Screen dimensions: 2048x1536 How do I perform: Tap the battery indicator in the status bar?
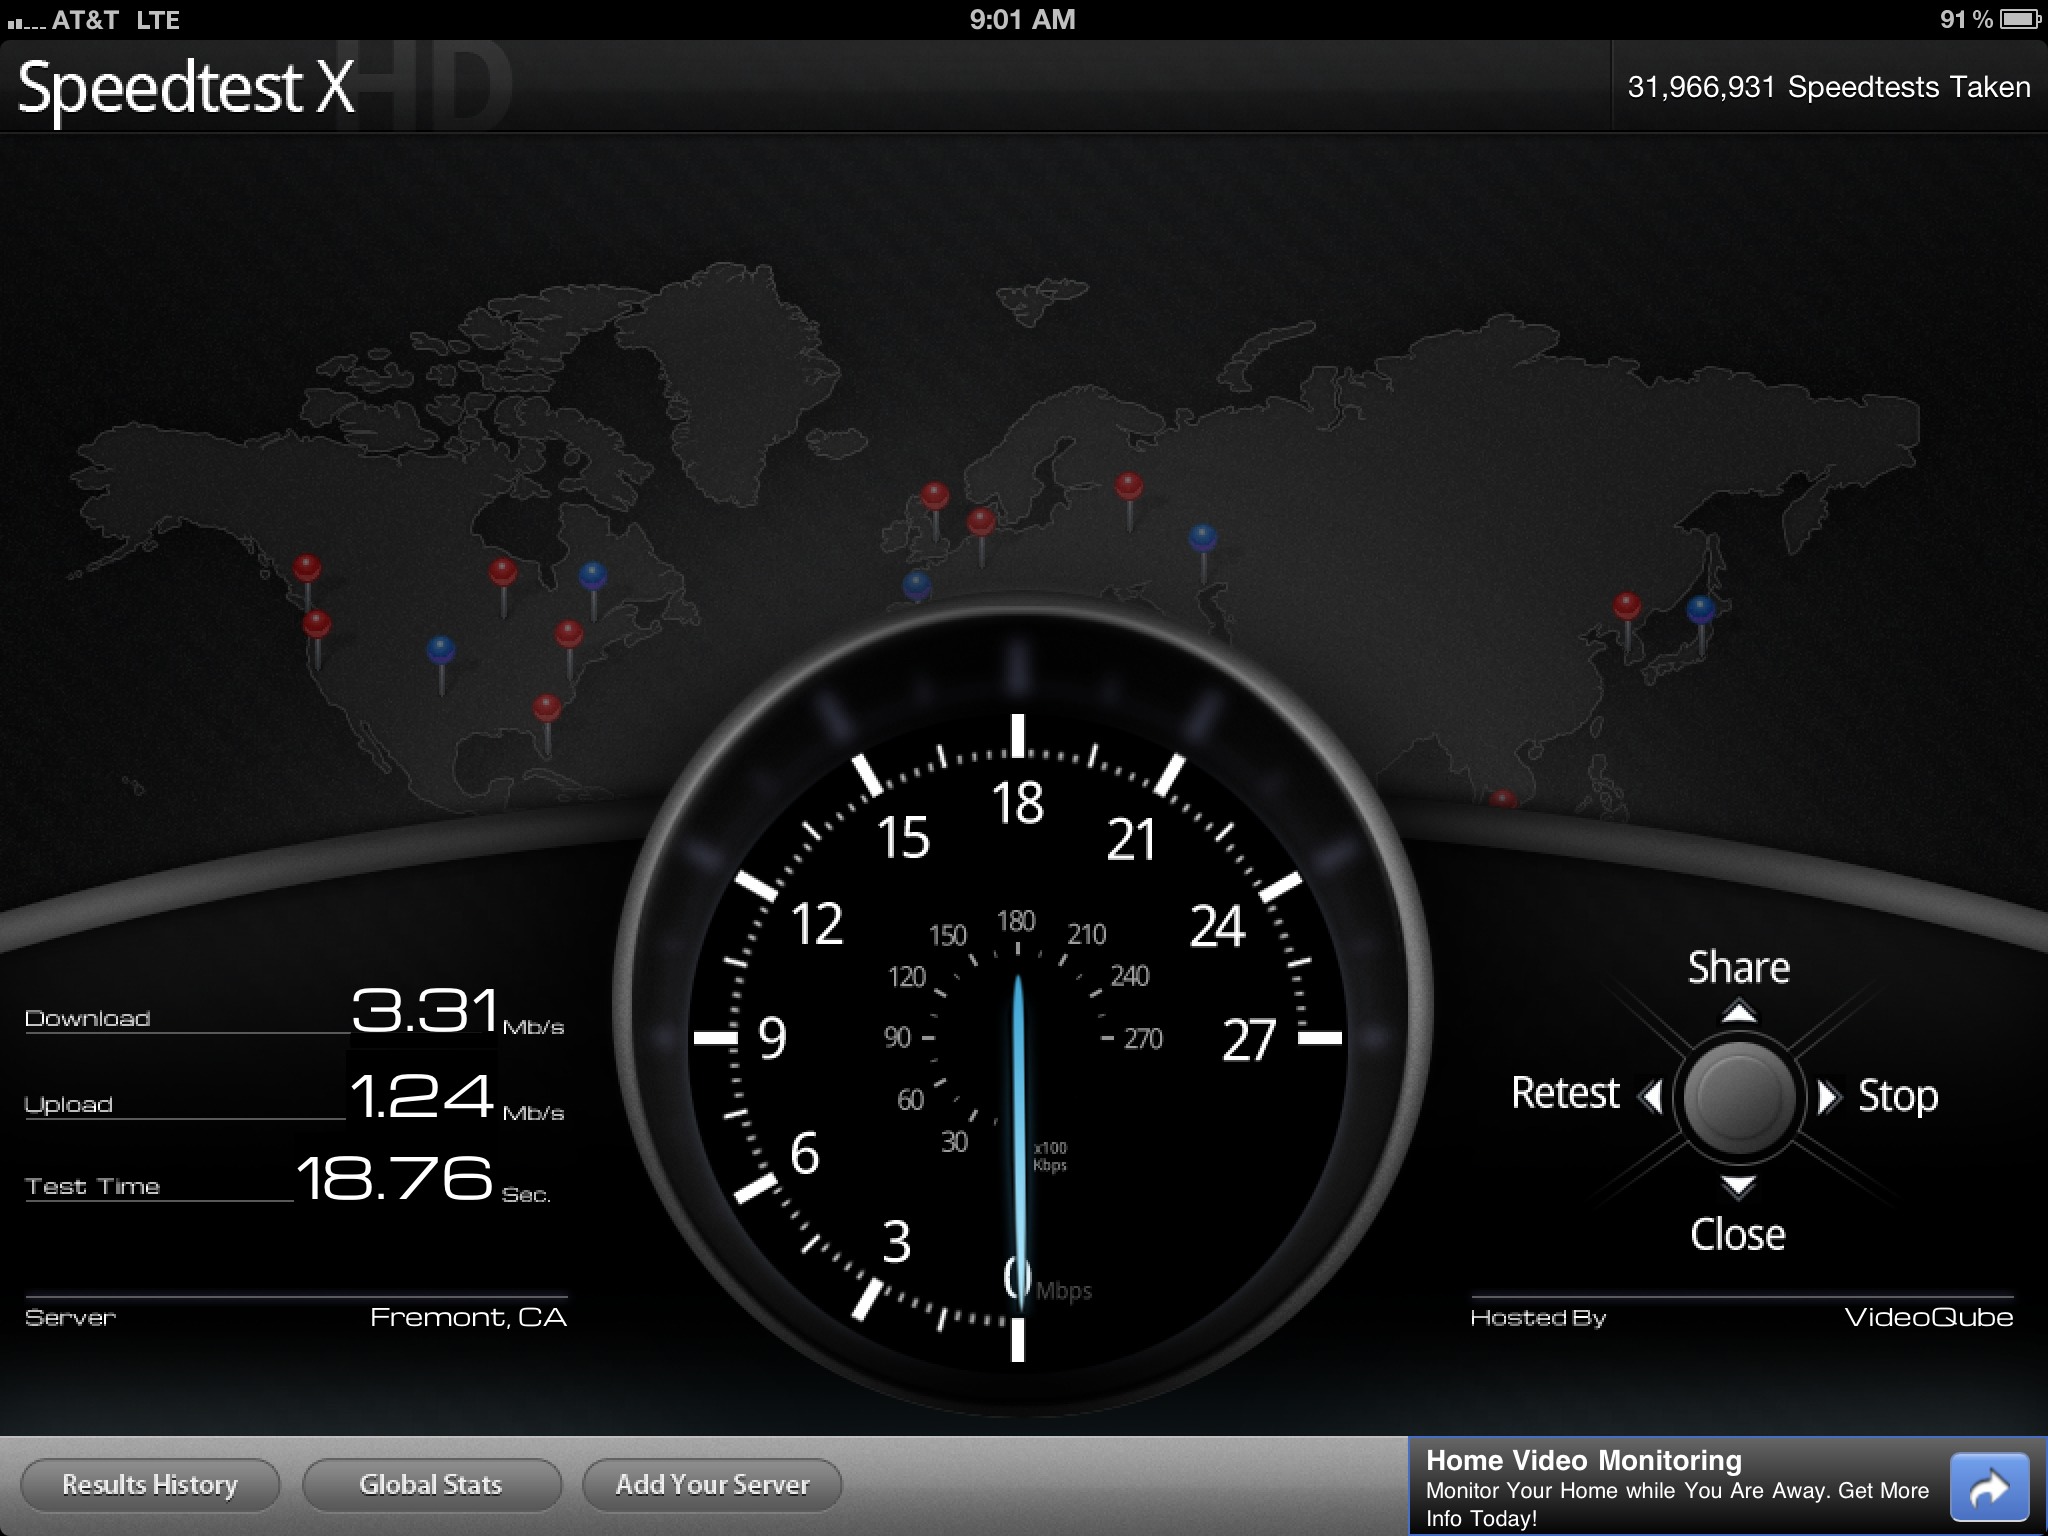point(2020,19)
